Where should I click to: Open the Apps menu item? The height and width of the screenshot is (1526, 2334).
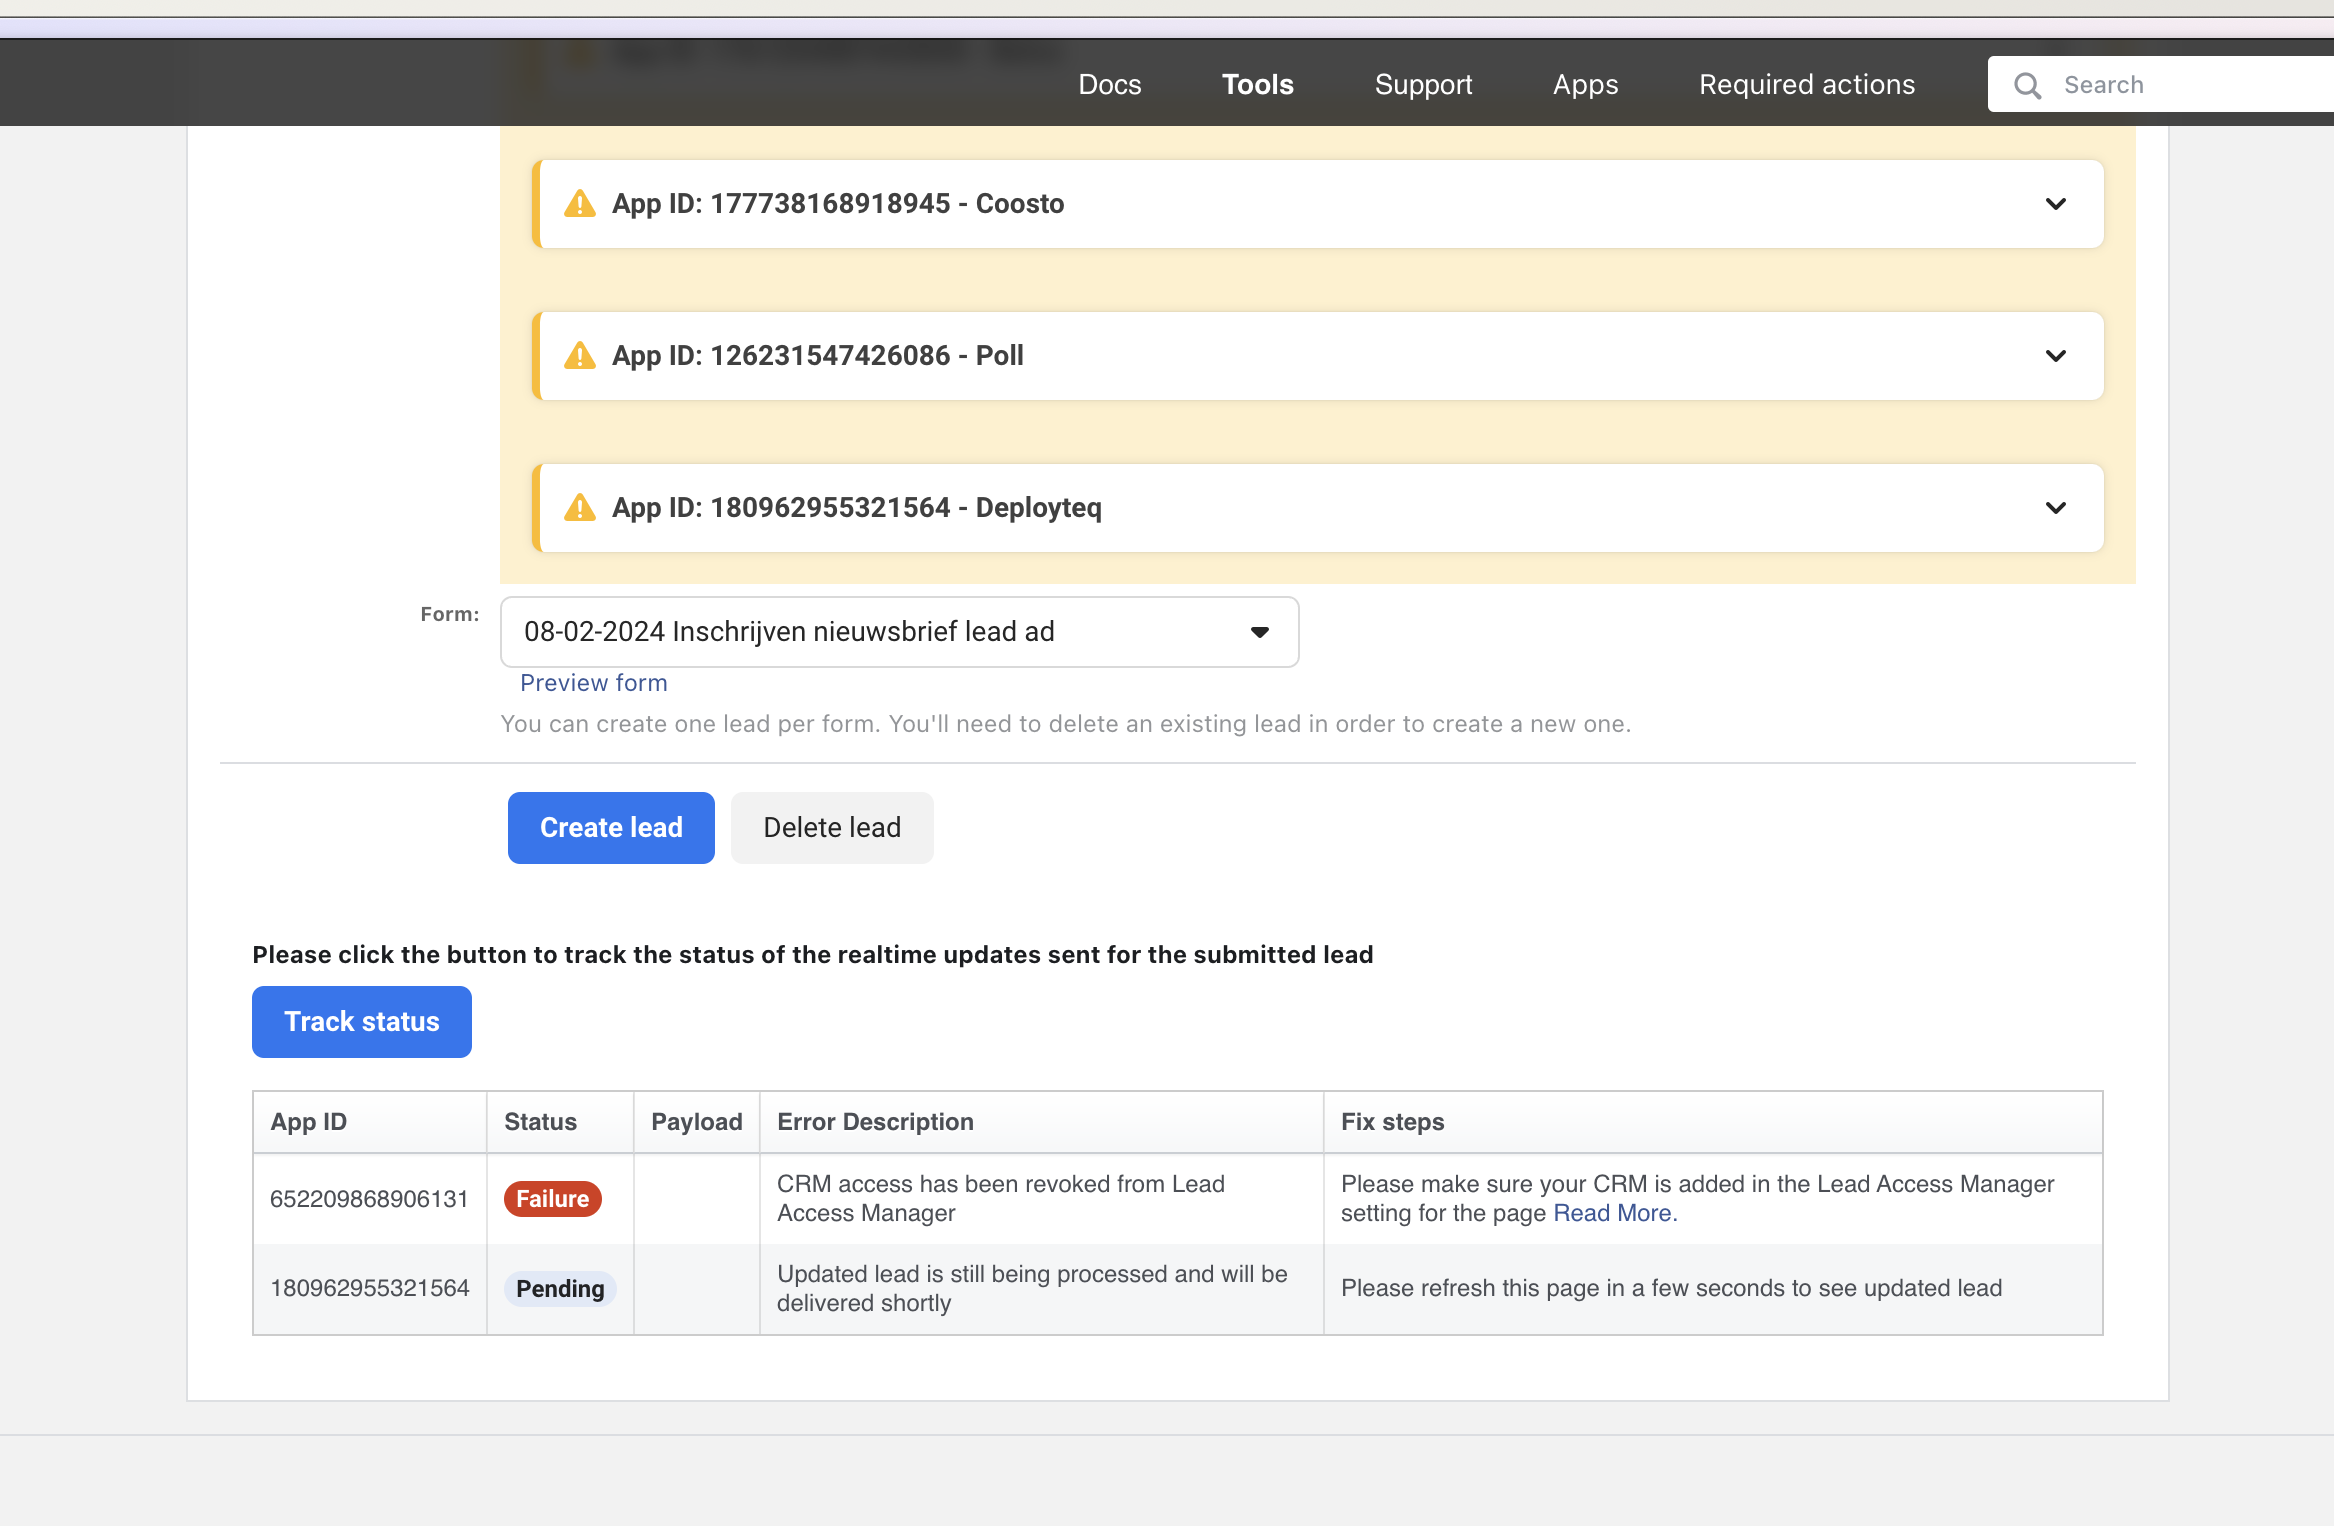point(1585,84)
